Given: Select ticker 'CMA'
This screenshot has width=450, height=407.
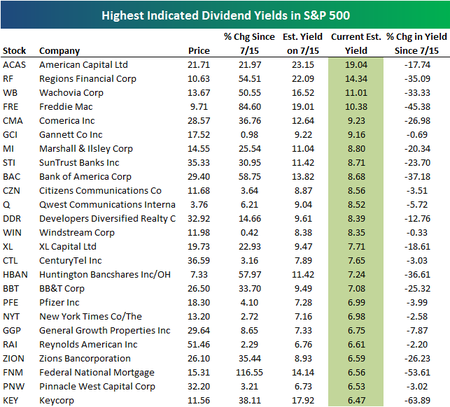Looking at the screenshot, I should 13,121.
